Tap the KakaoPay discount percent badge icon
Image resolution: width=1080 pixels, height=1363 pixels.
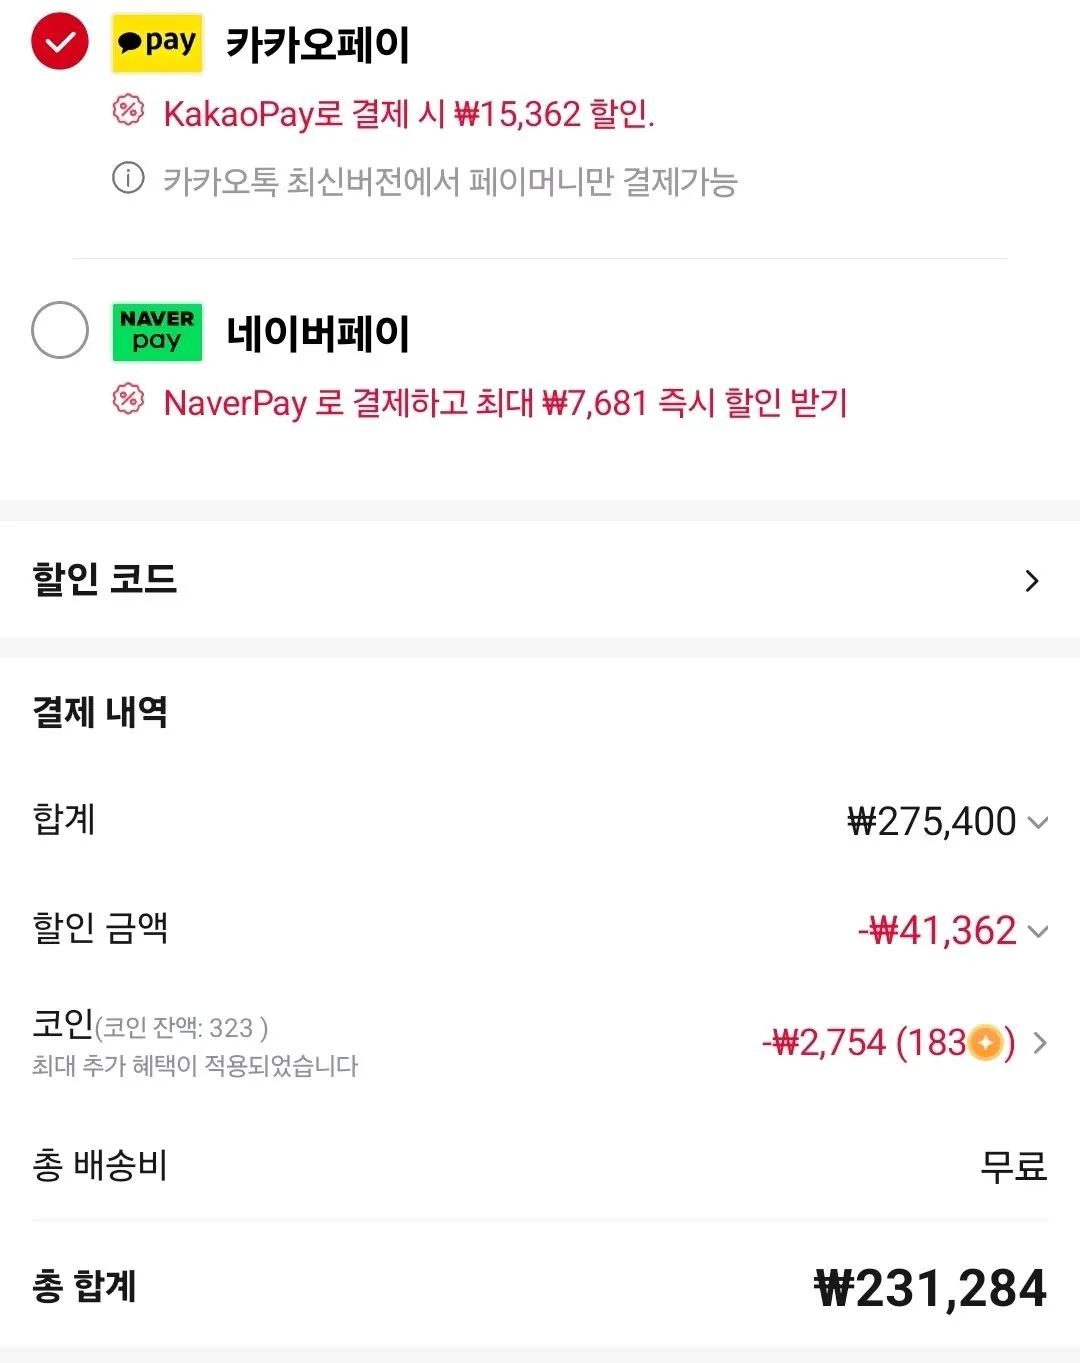pos(128,110)
